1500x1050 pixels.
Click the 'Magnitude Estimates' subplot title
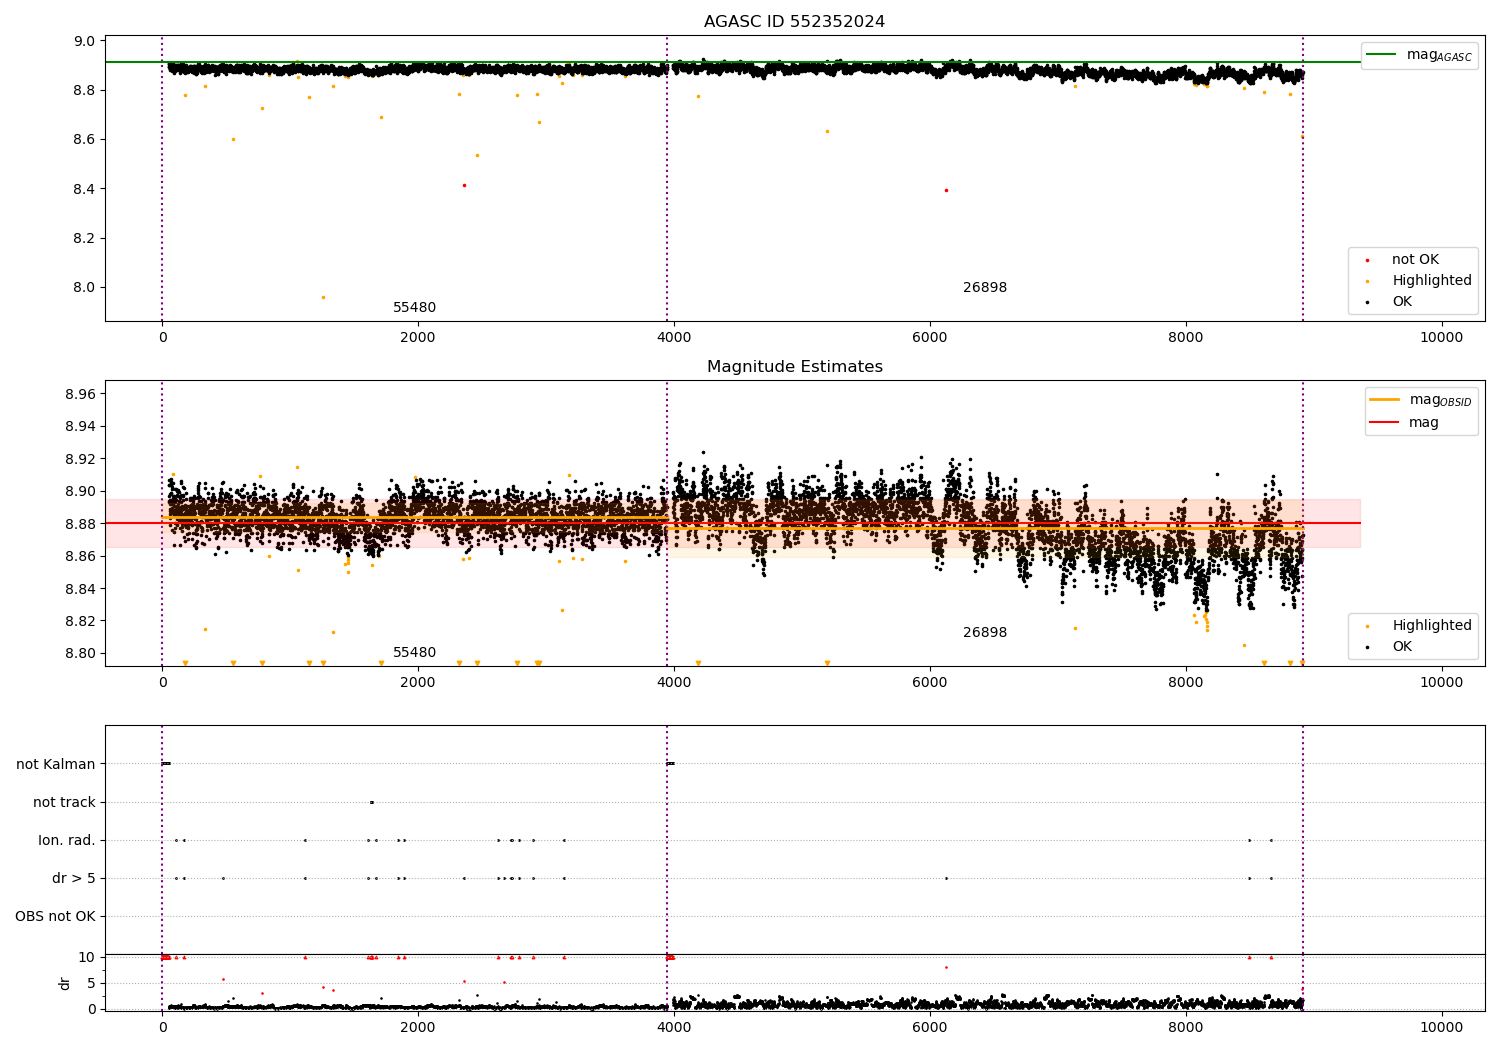794,367
